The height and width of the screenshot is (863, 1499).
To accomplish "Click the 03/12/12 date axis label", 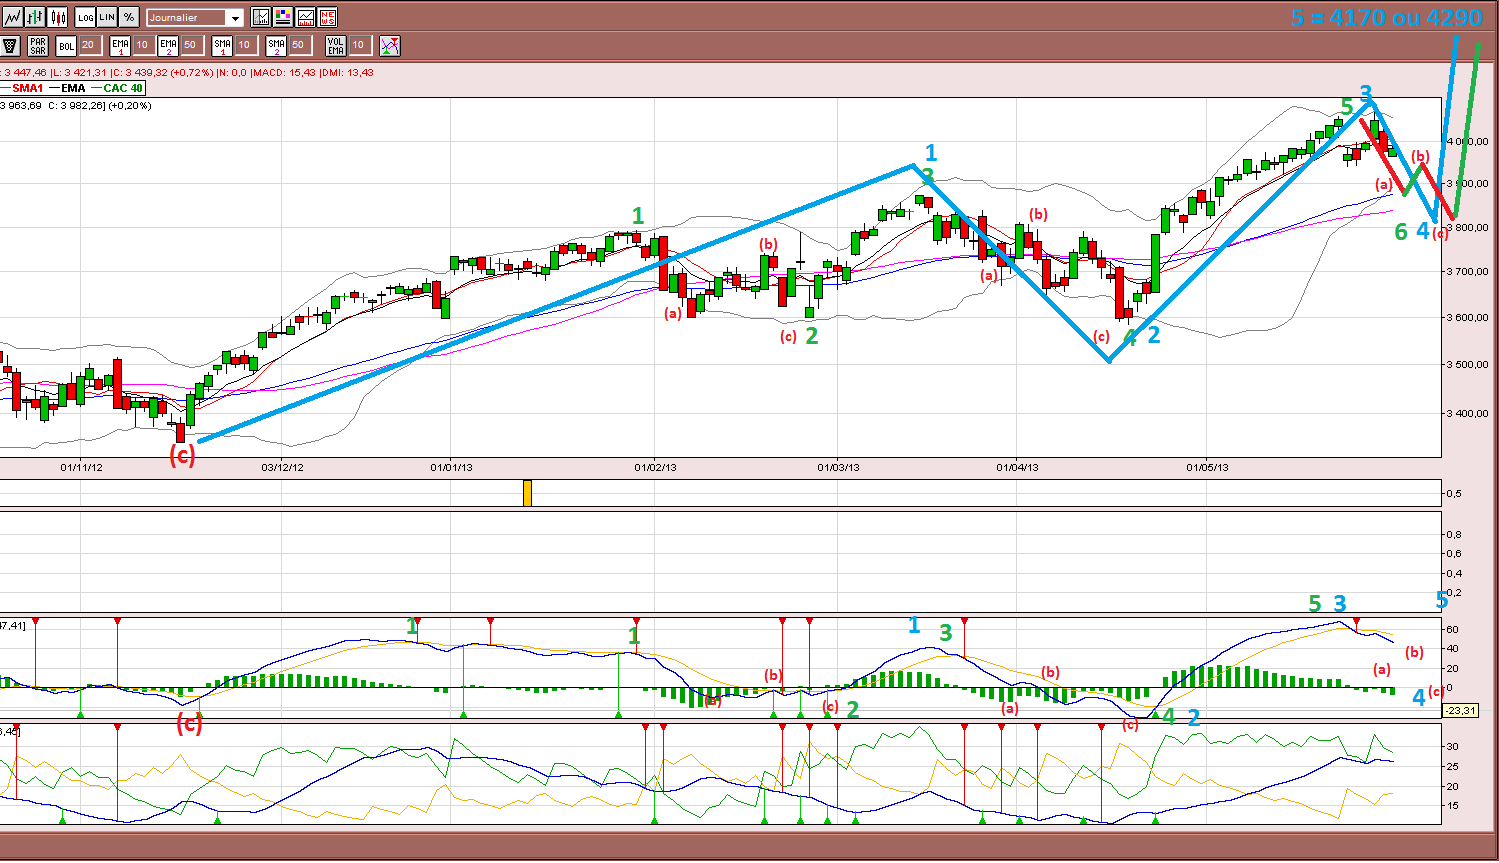I will tap(282, 467).
